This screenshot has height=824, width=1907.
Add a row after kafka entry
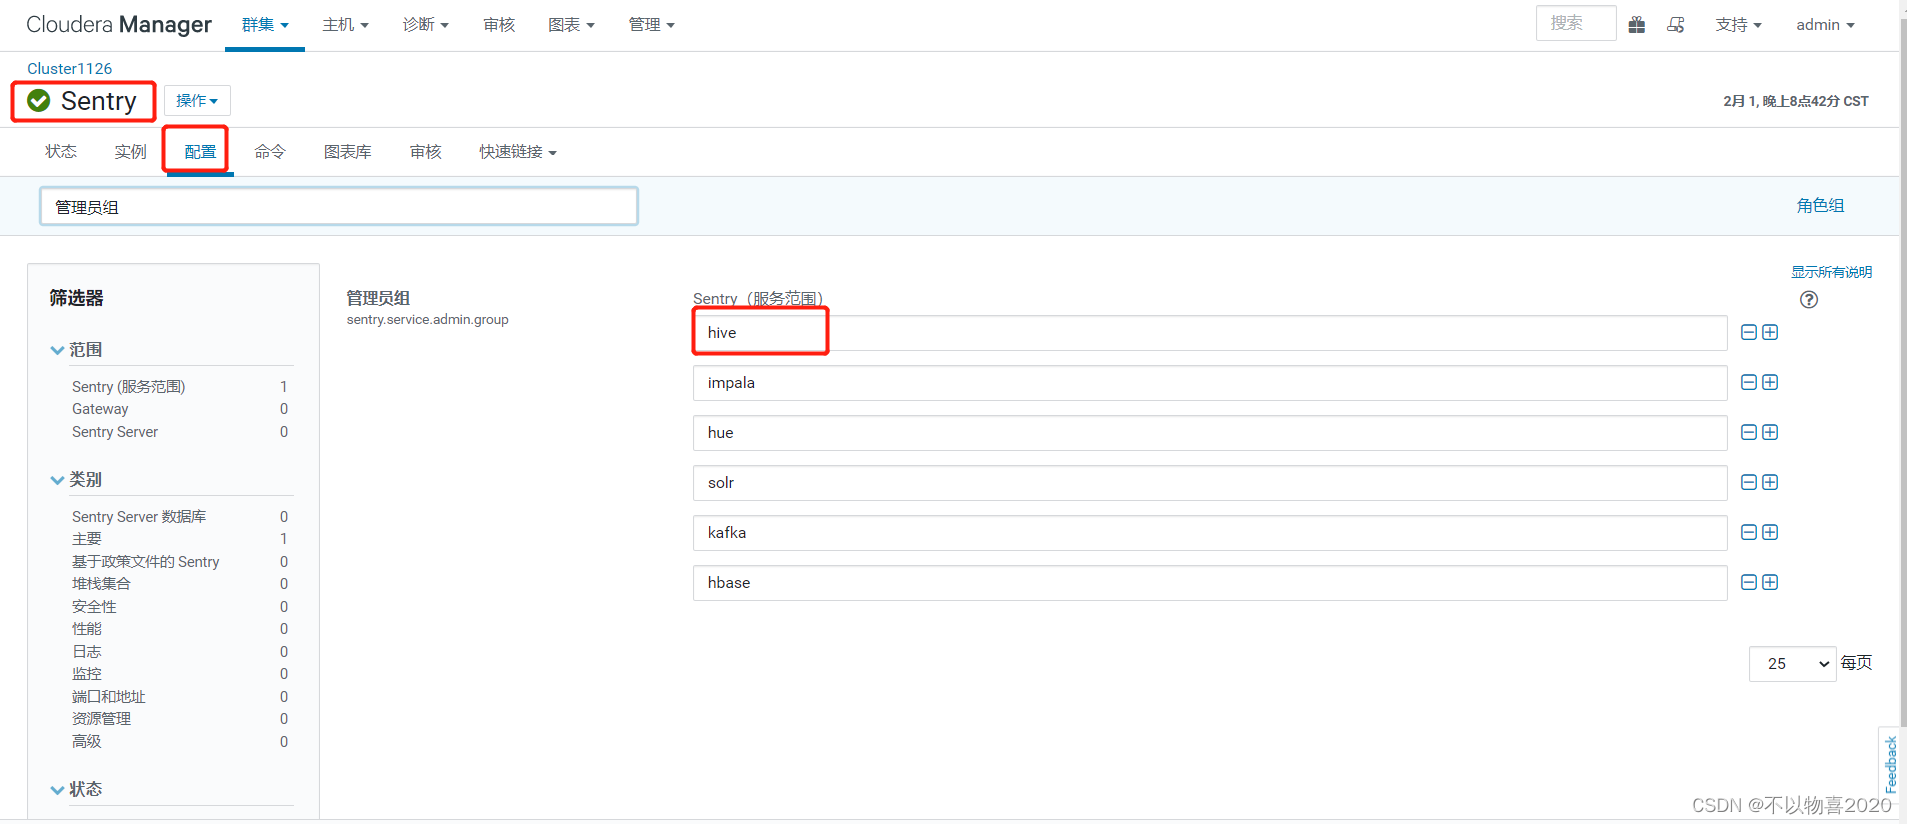point(1770,532)
